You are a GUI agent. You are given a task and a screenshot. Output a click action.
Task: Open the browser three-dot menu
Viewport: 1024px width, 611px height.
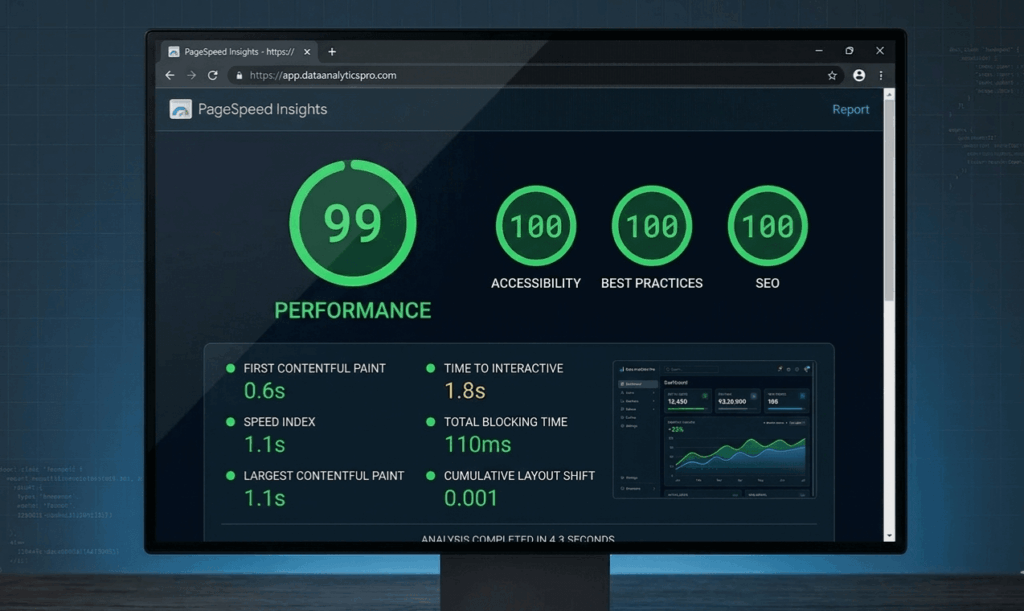[x=881, y=76]
